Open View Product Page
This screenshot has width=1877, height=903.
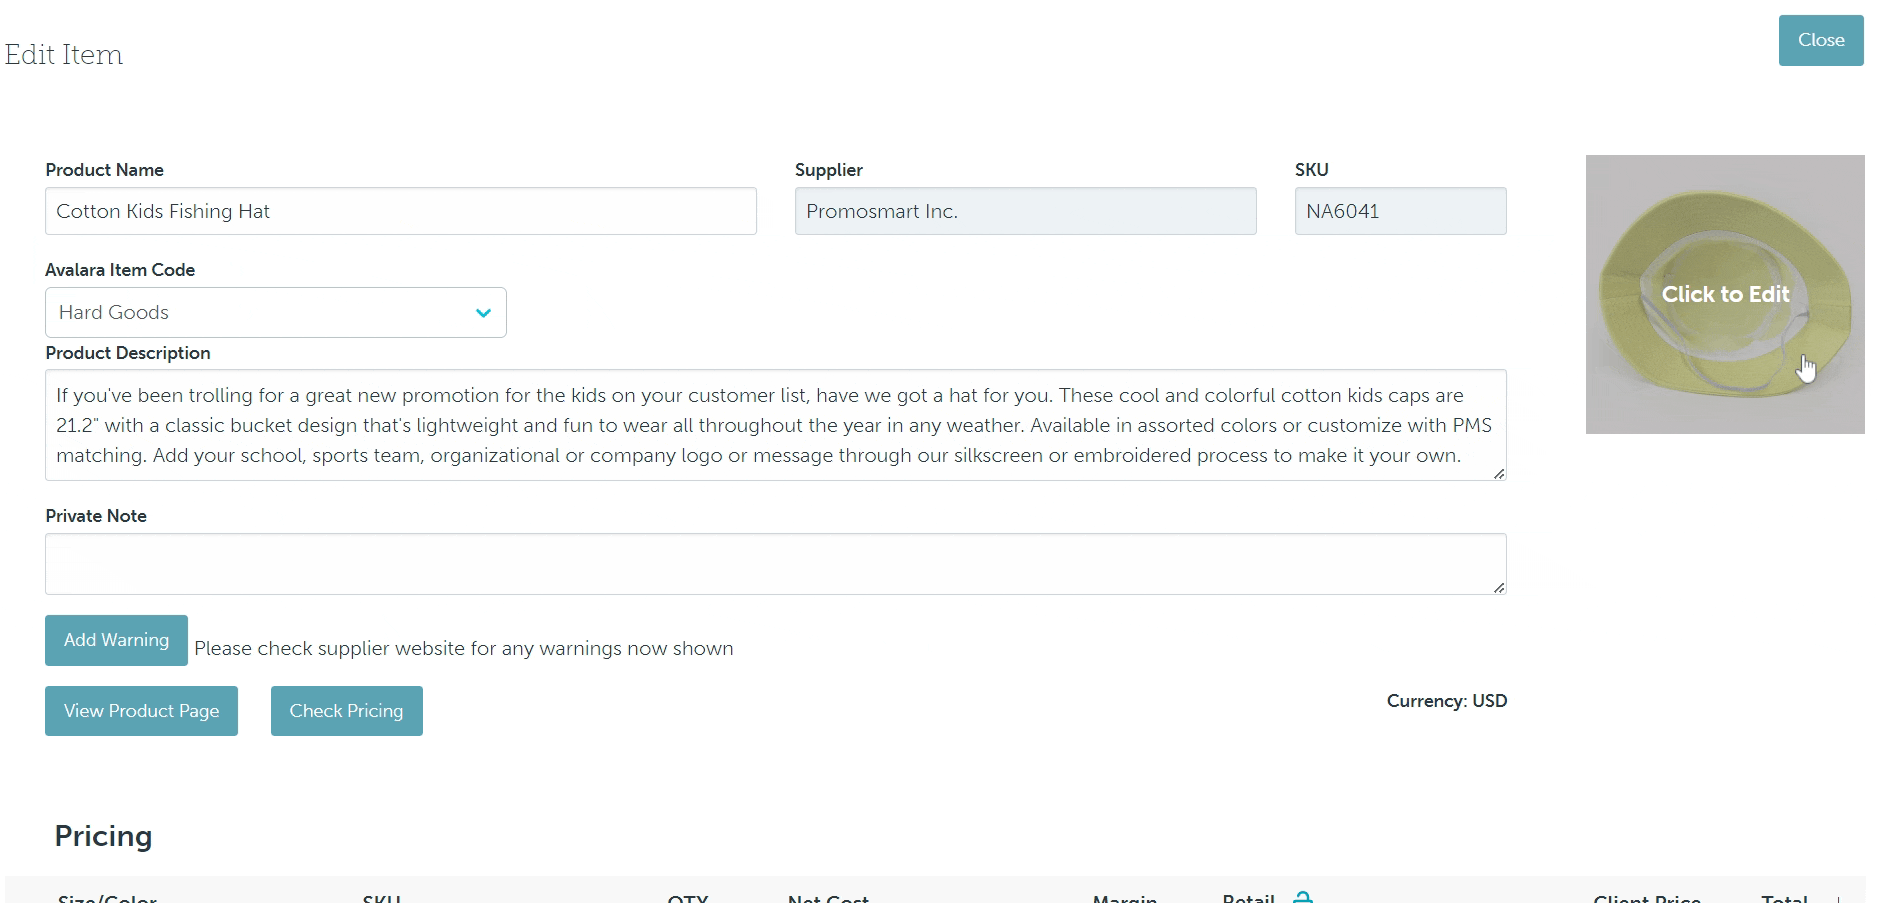(141, 711)
